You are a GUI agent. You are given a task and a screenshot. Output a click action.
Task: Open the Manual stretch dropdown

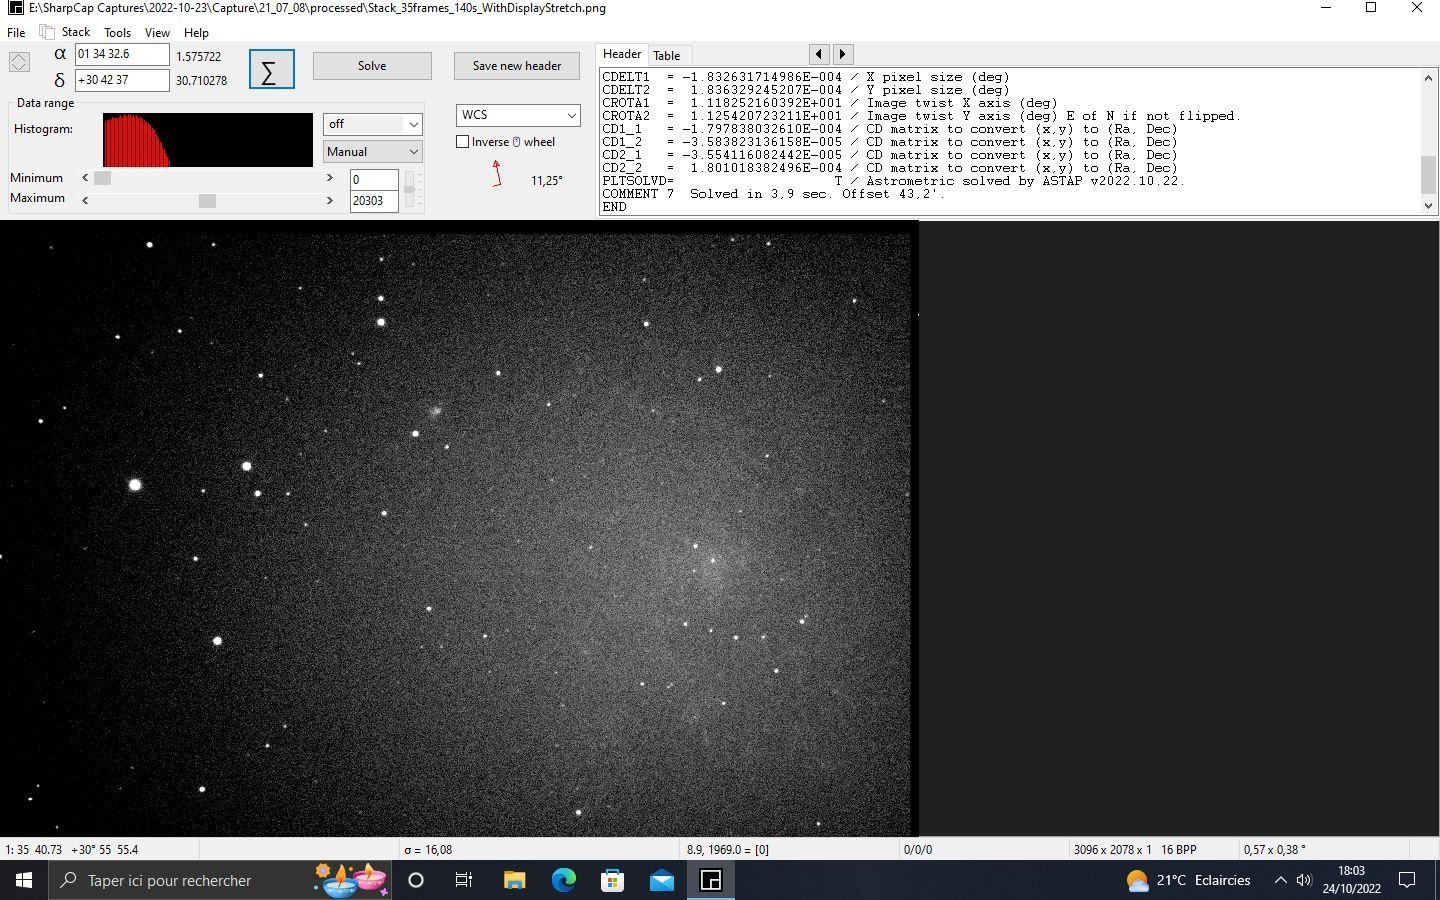[x=372, y=152]
